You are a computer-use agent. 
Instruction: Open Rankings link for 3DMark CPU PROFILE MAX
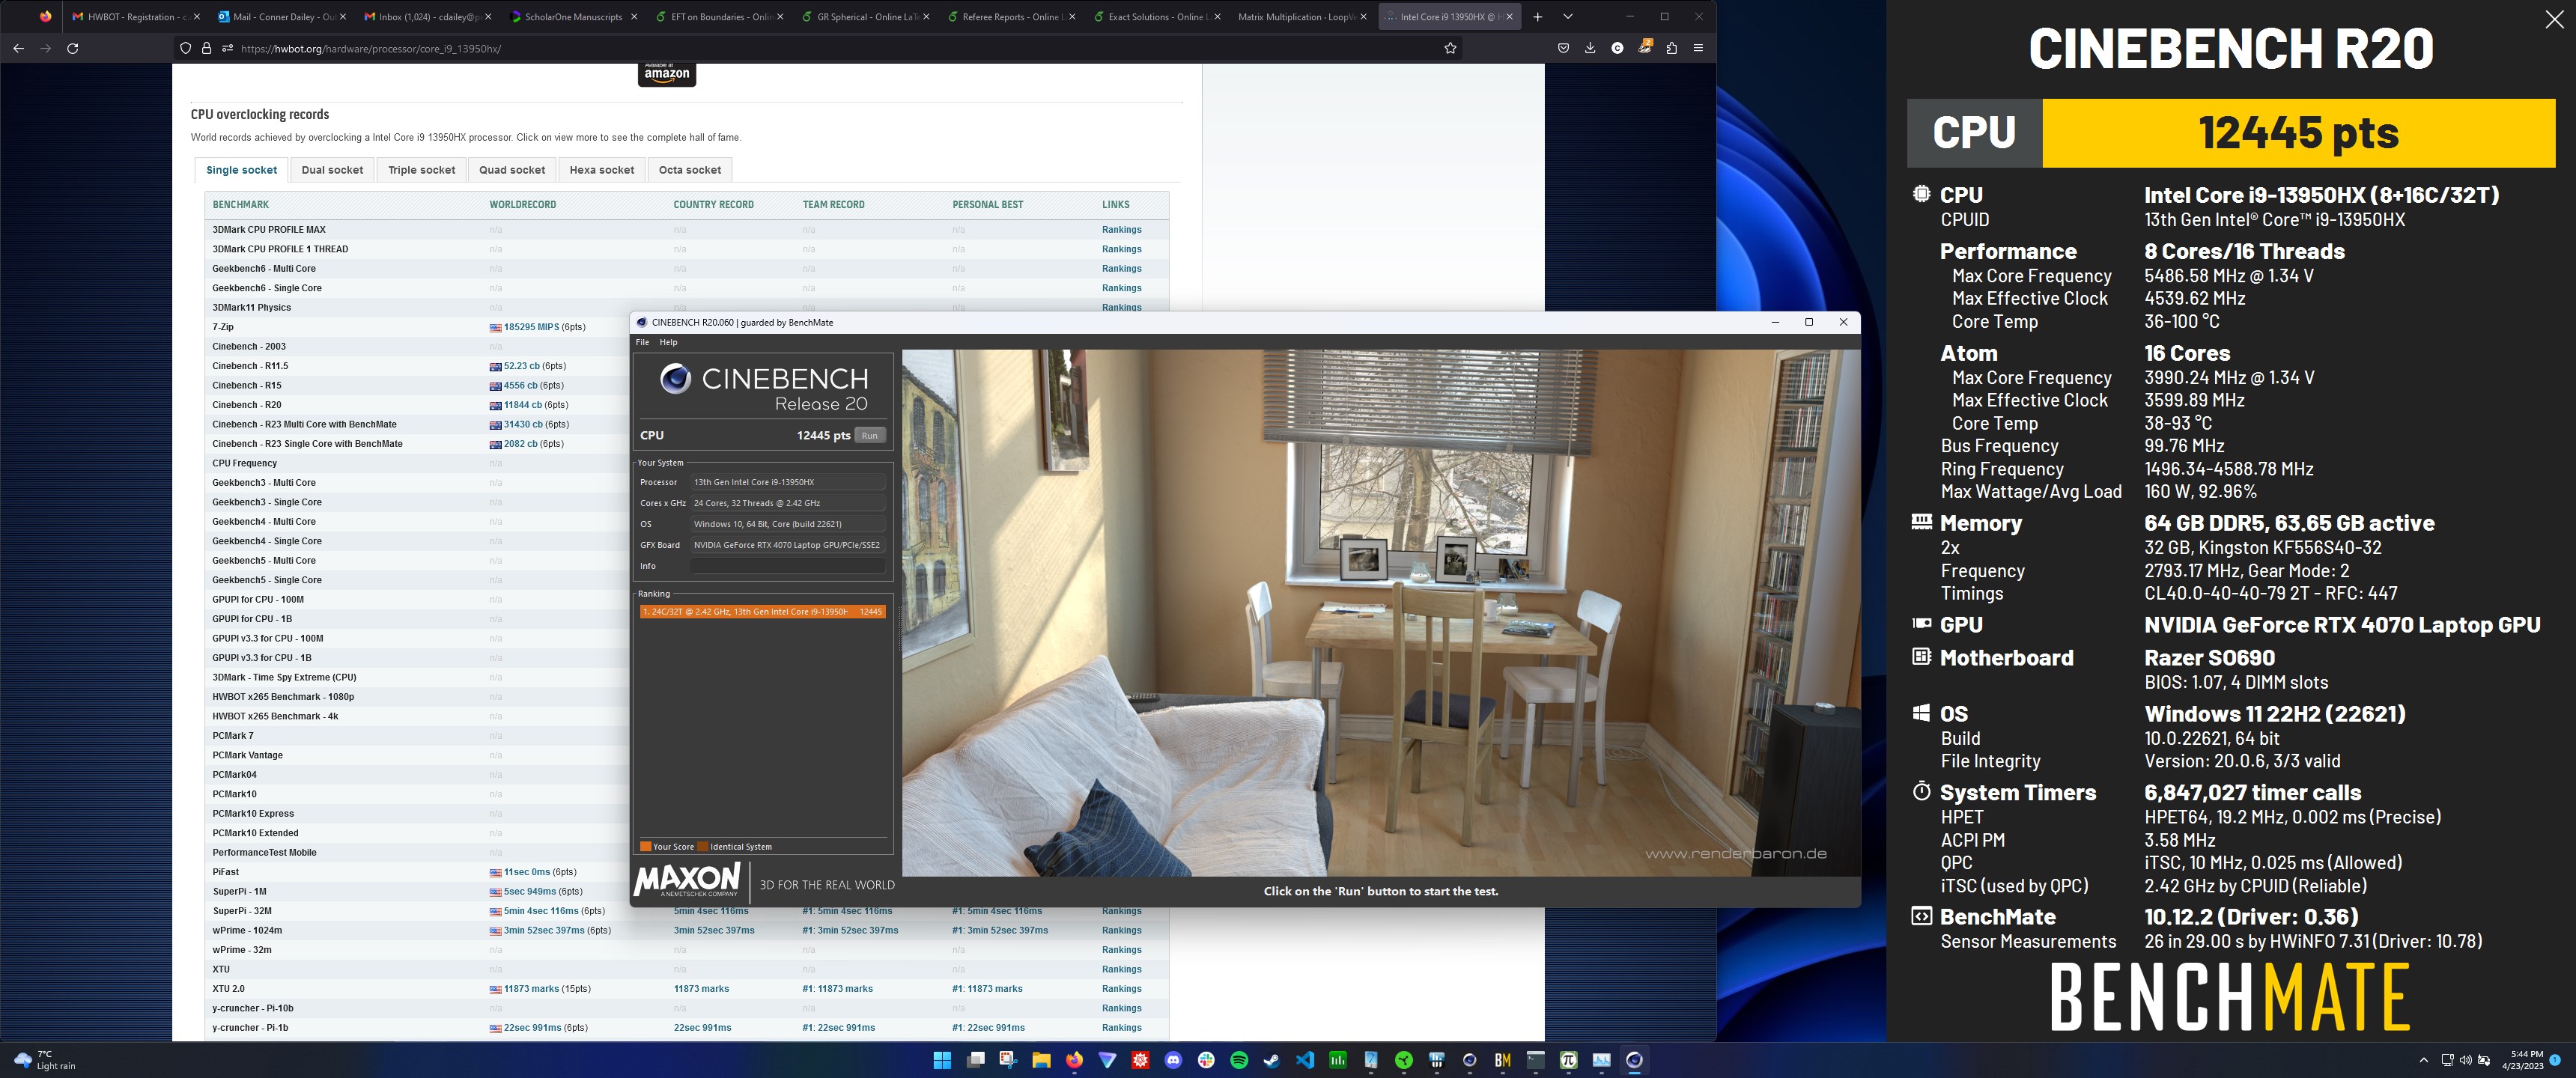click(x=1121, y=230)
